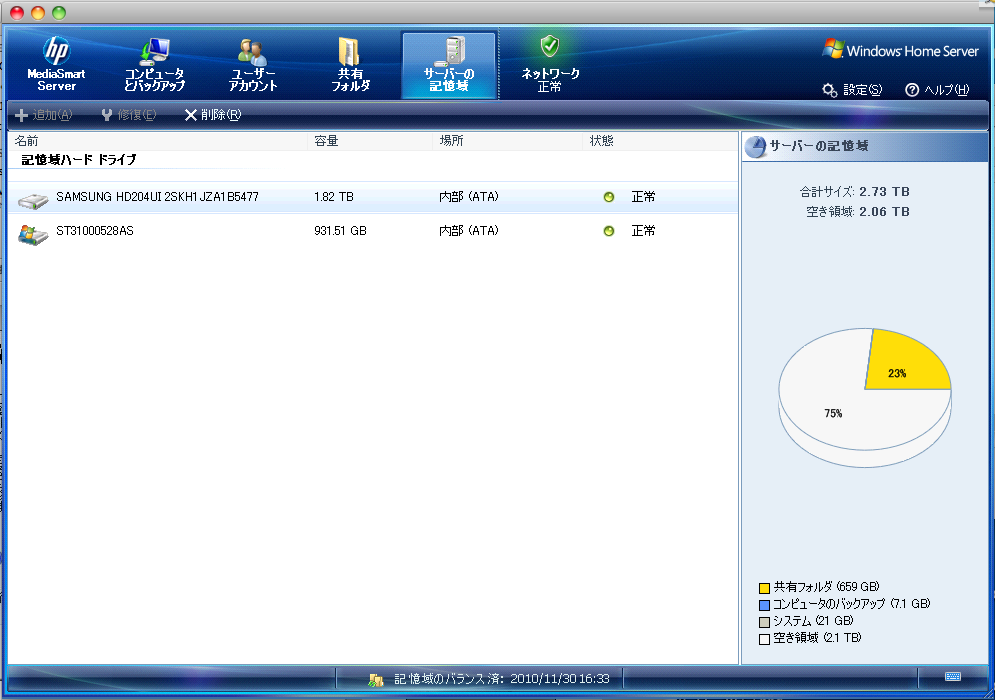This screenshot has height=700, width=995.
Task: Click the Repair (修復) toolbar button
Action: (x=128, y=115)
